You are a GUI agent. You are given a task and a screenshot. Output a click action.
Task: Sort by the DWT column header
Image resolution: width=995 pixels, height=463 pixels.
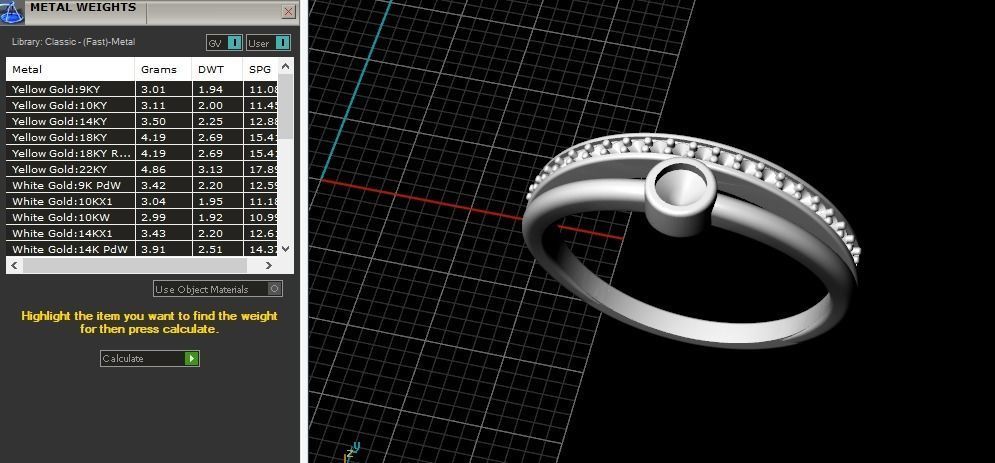click(x=217, y=69)
